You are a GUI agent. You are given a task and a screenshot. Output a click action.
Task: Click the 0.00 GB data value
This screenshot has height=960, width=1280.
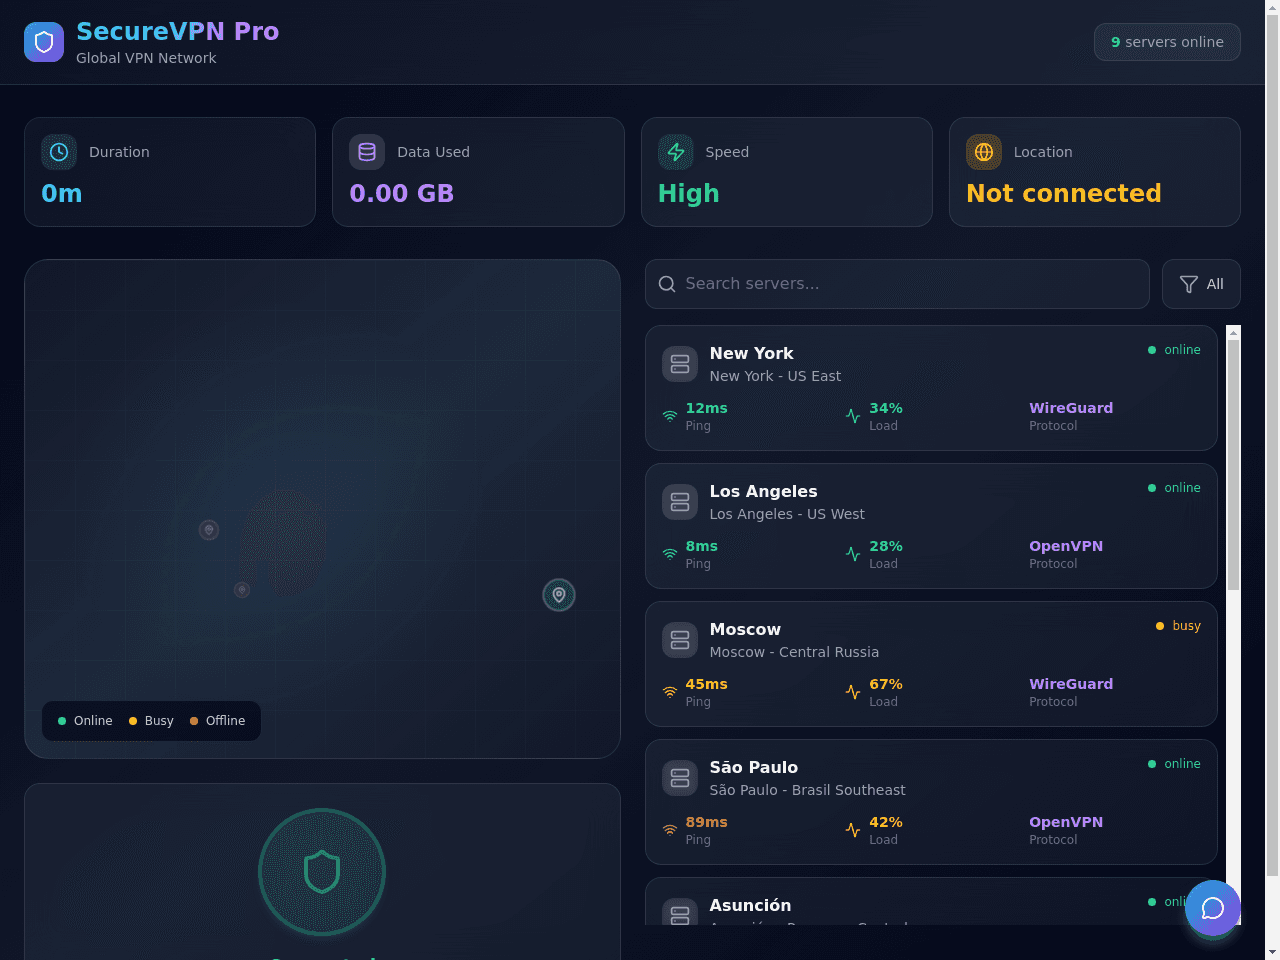[402, 193]
